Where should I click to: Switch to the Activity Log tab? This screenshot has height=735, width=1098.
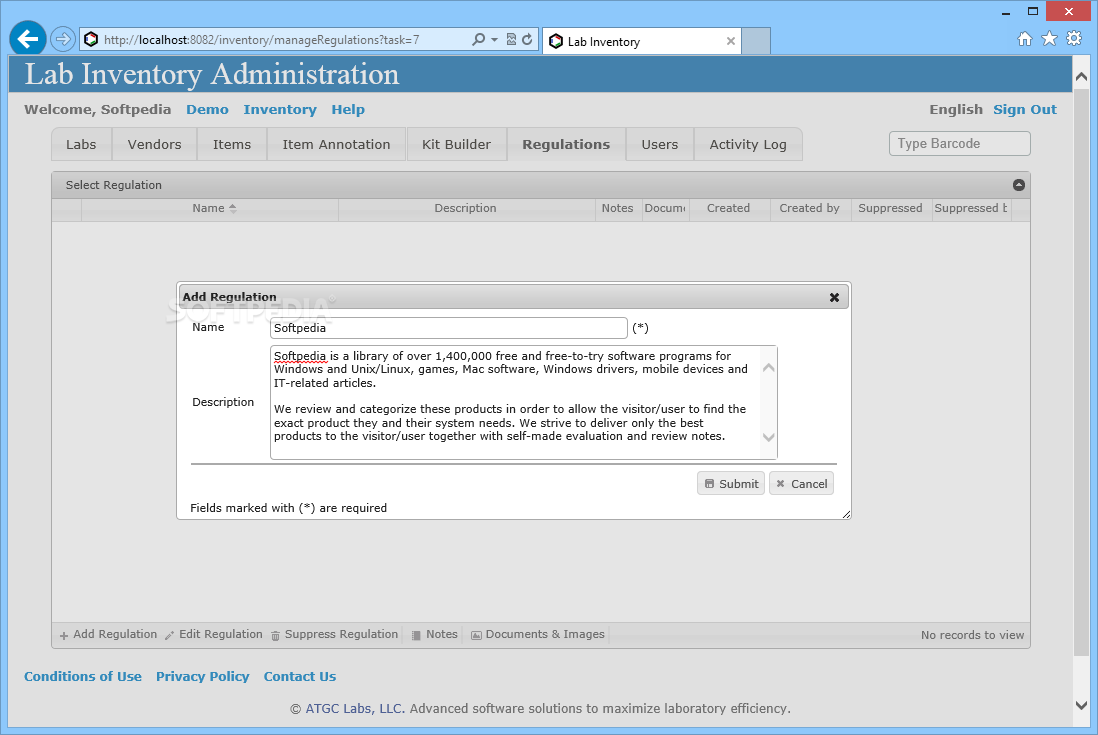(x=748, y=144)
